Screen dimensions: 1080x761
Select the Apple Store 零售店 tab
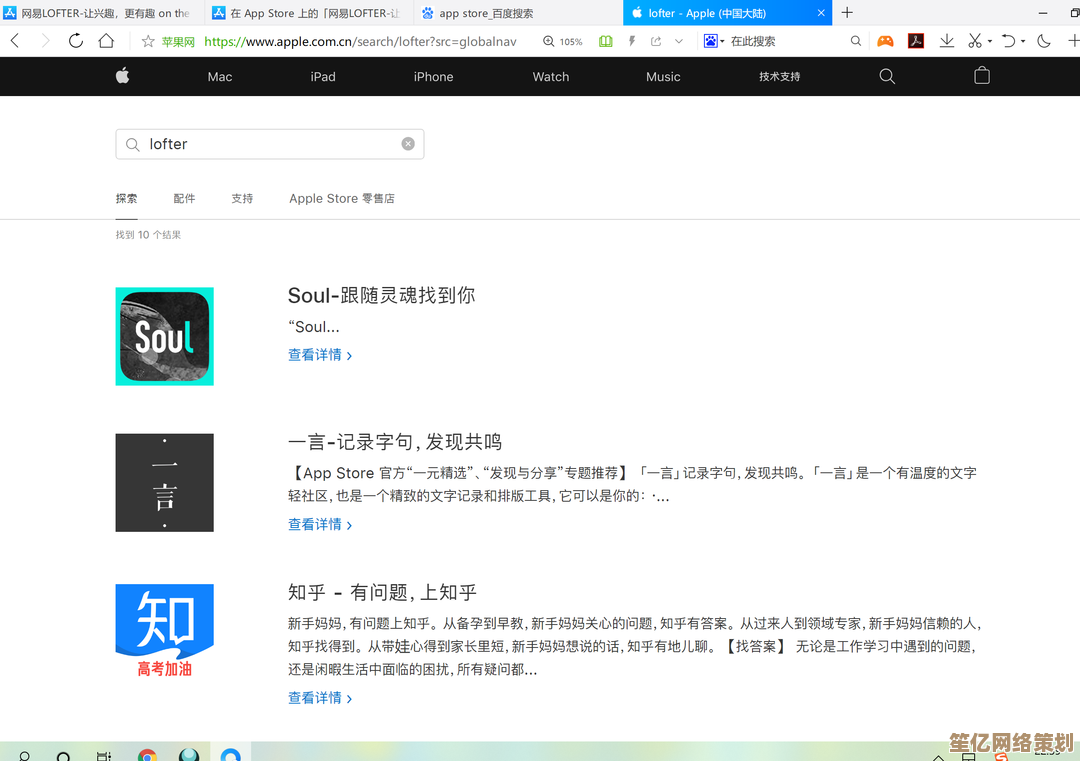(342, 198)
